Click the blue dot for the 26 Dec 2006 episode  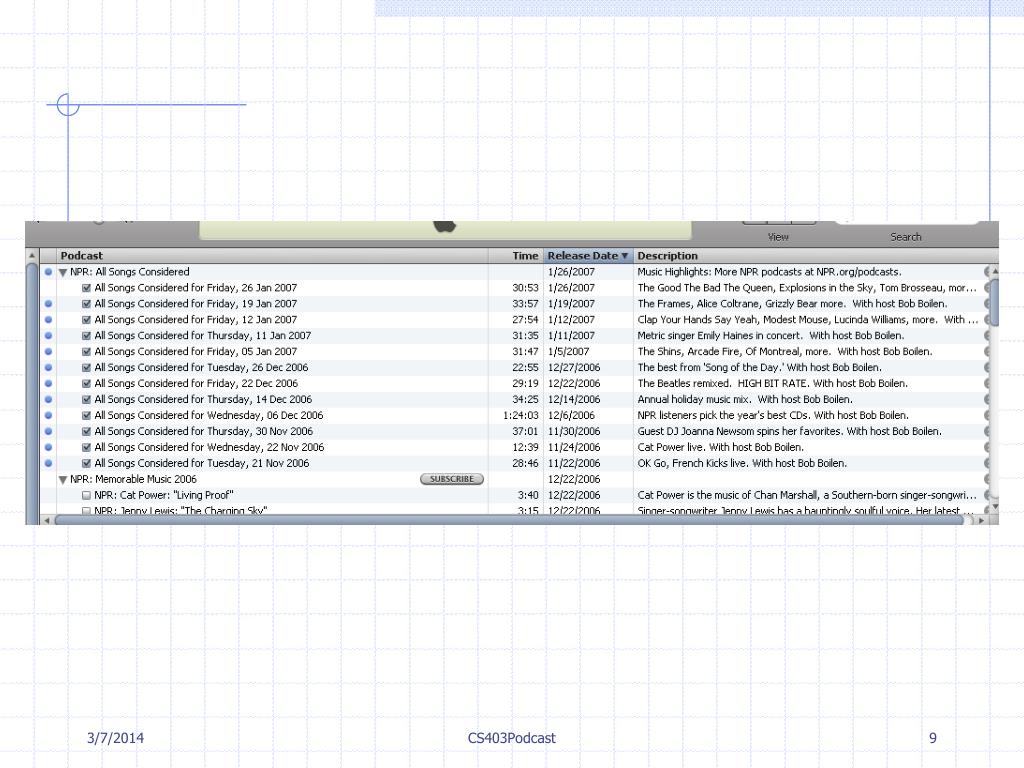48,368
